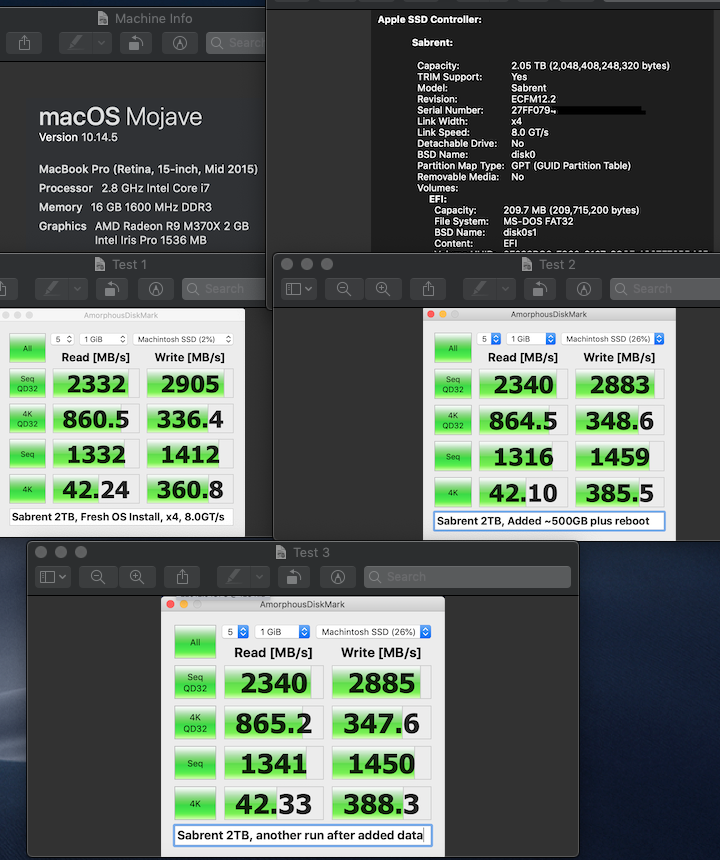The width and height of the screenshot is (720, 860).
Task: Click the Share icon in Machine Info window
Action: pos(24,43)
